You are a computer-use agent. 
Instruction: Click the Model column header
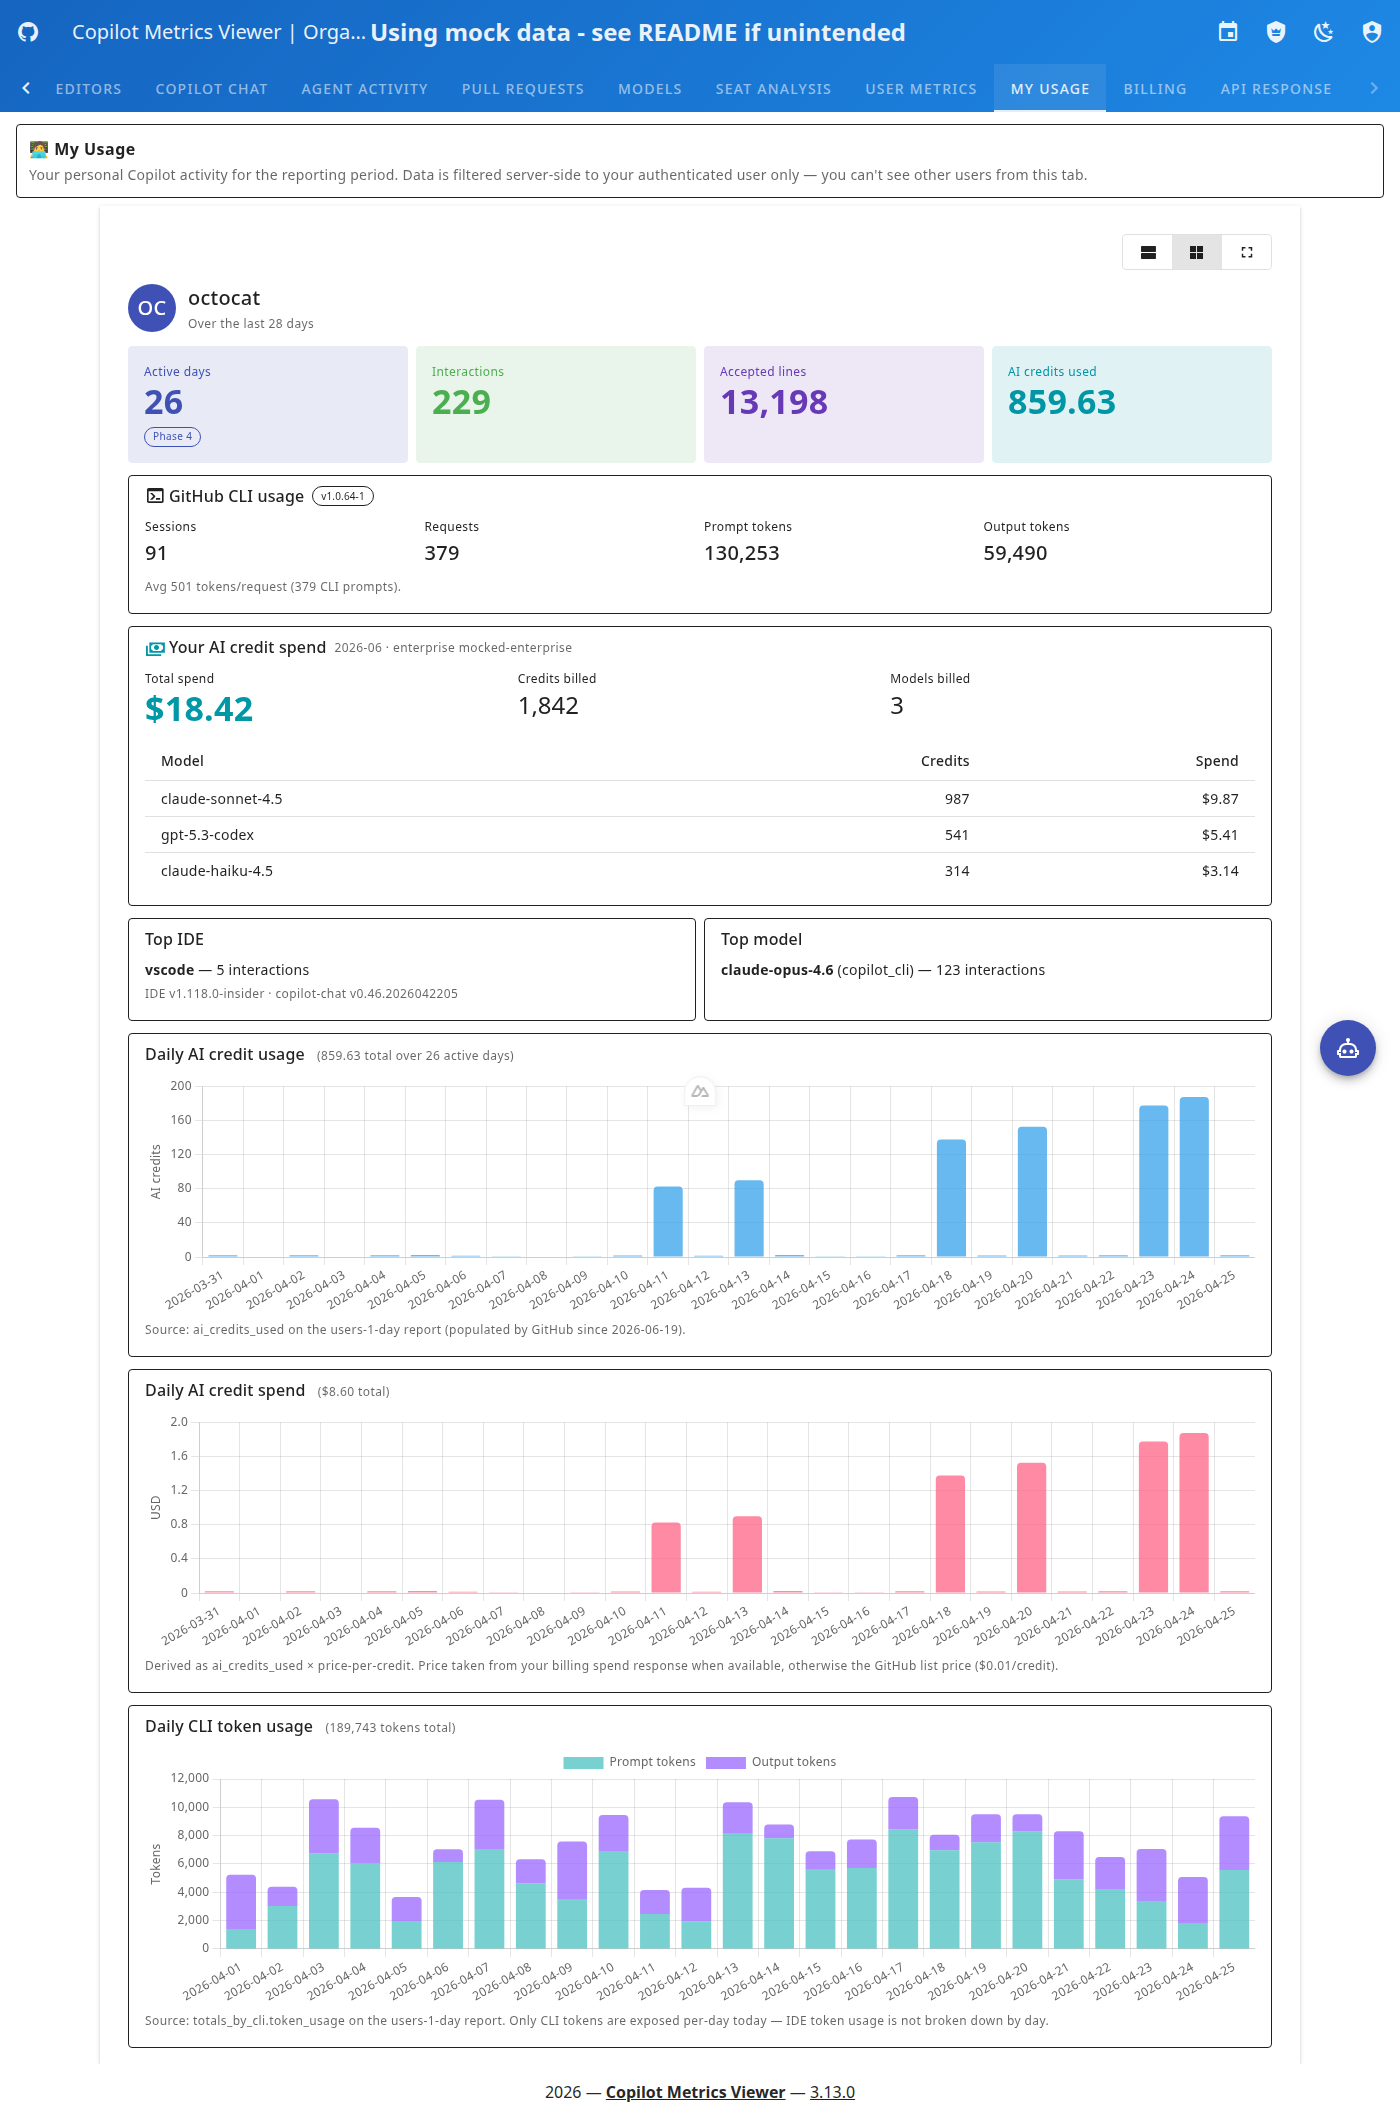[x=182, y=761]
